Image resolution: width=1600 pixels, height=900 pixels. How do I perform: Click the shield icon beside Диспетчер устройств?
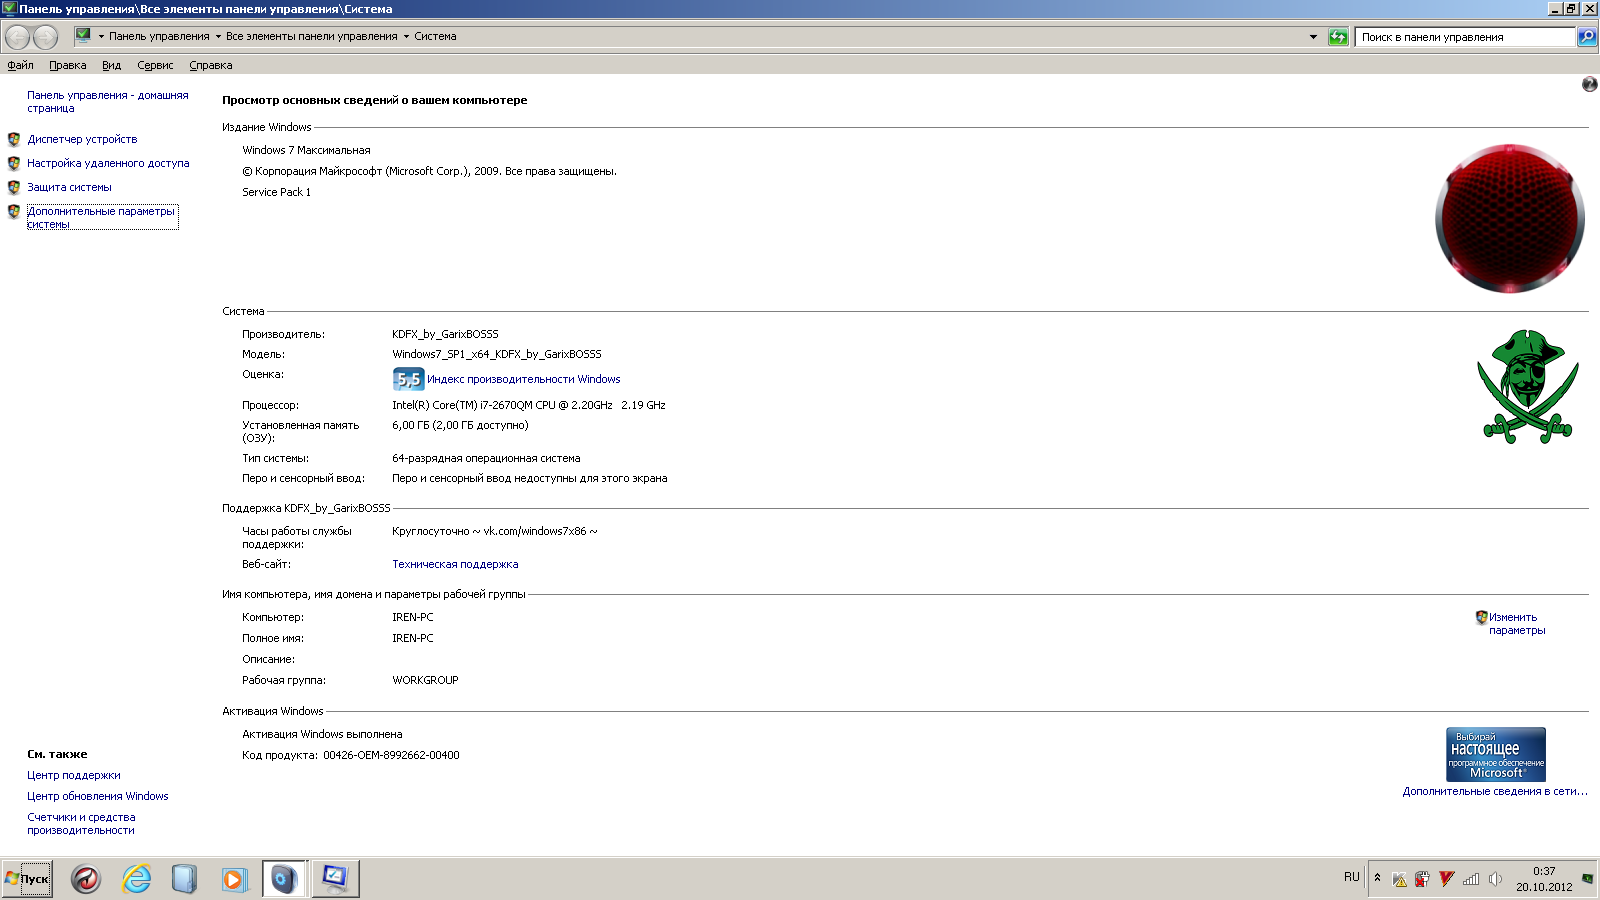pos(14,139)
